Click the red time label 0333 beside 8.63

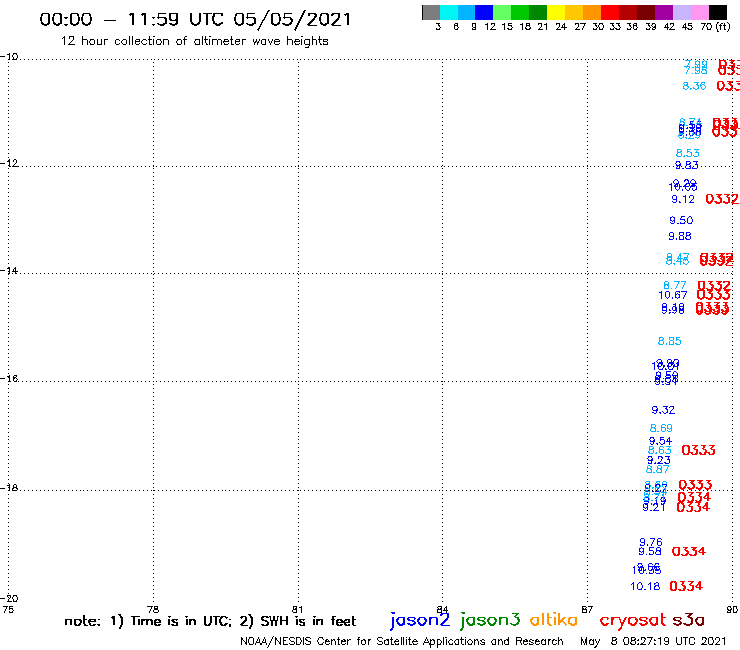pyautogui.click(x=698, y=450)
